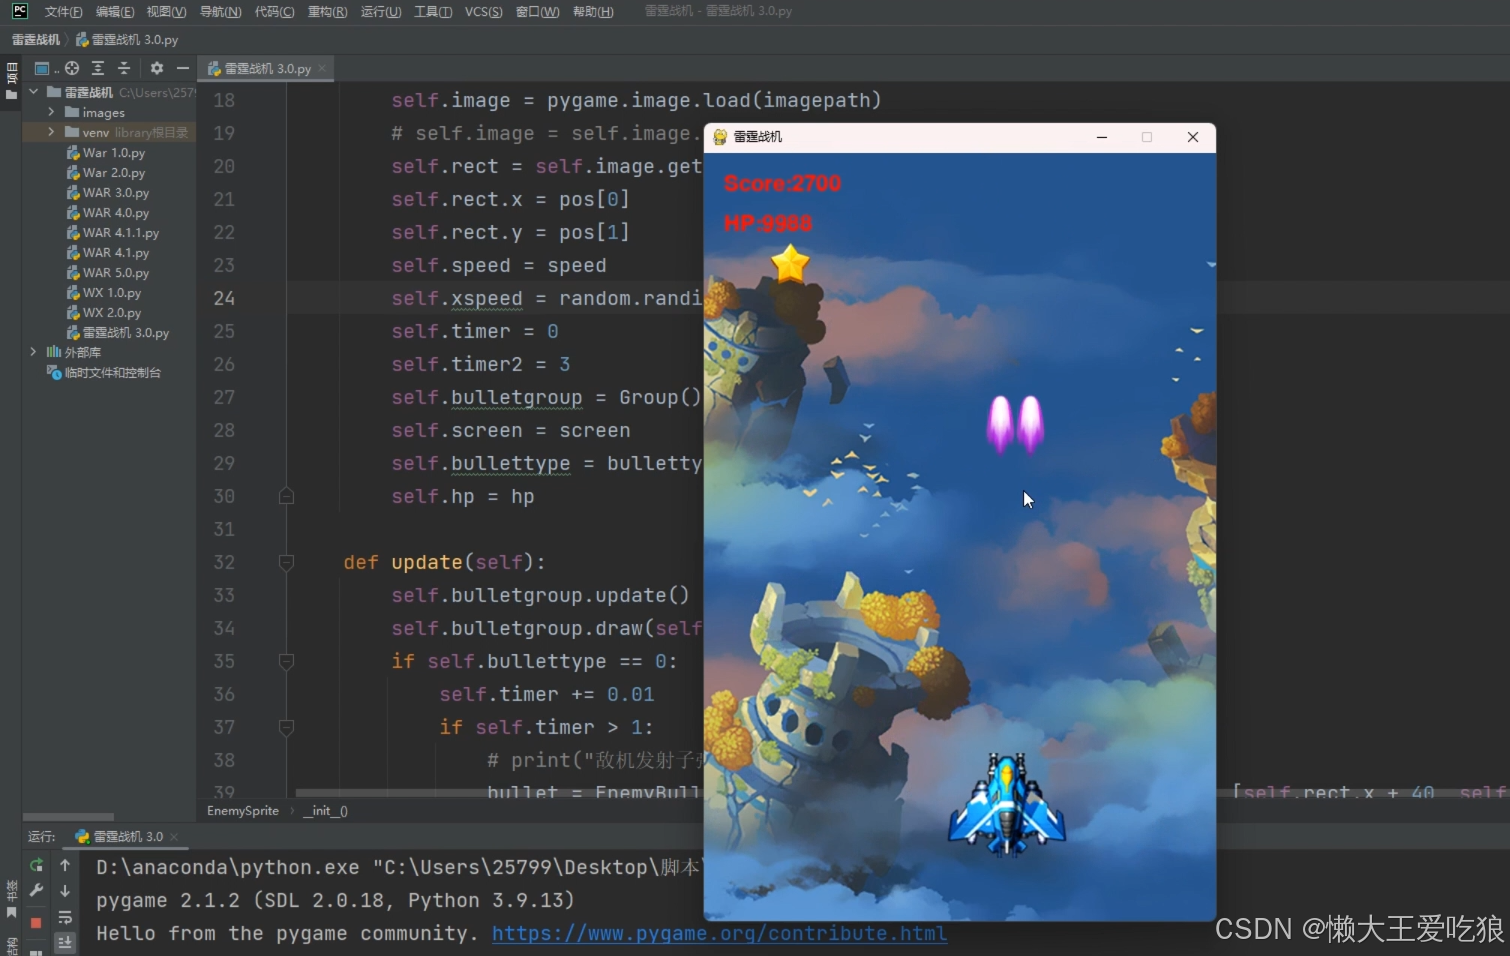Open the 文件(F) menu

pos(63,12)
